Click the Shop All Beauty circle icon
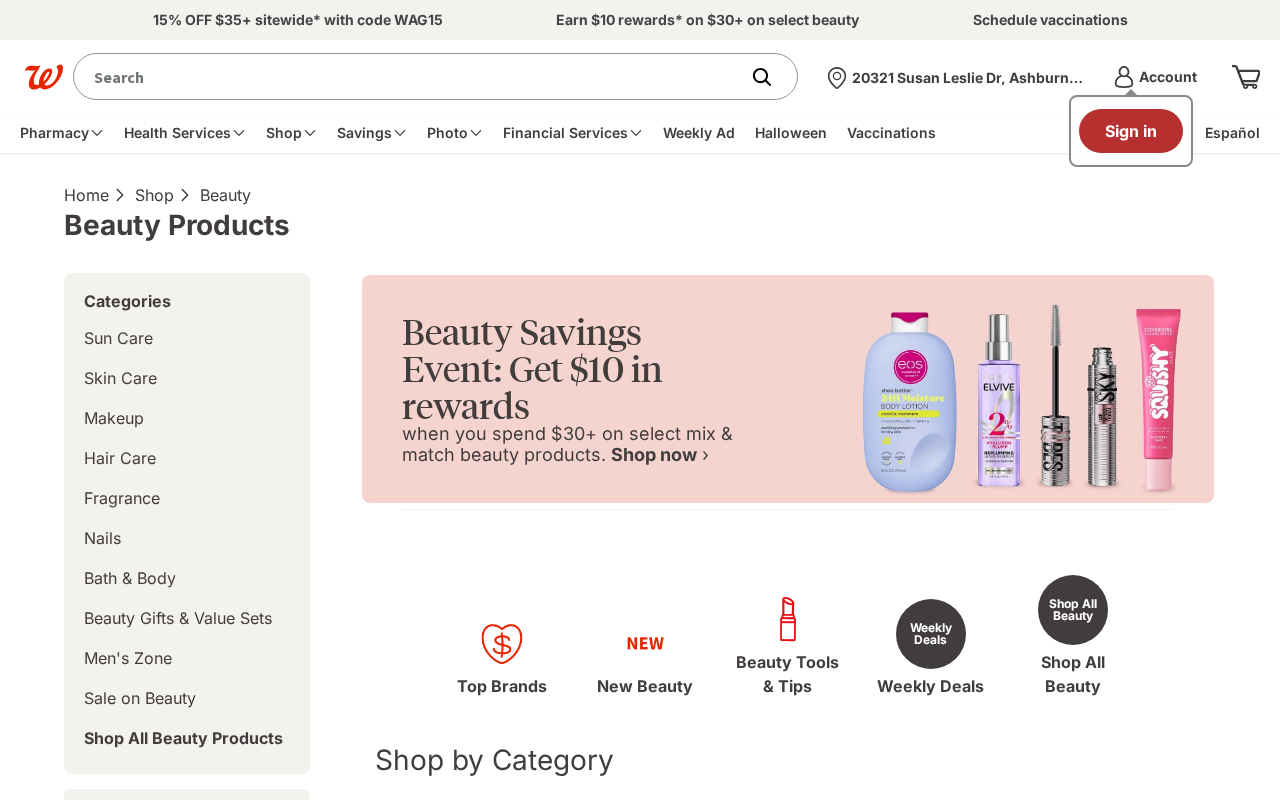The width and height of the screenshot is (1280, 800). (x=1073, y=610)
